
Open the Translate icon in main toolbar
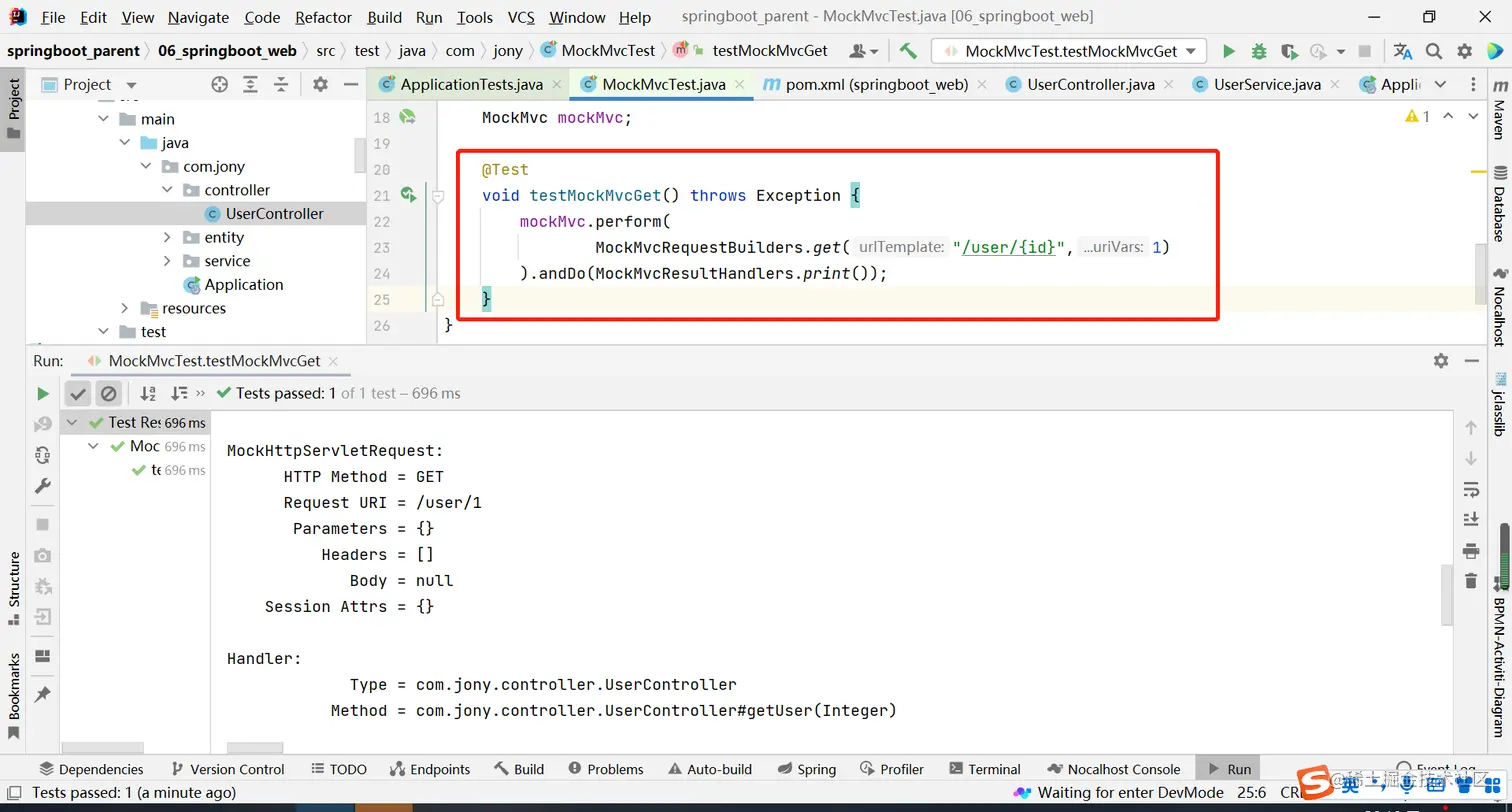coord(1403,51)
